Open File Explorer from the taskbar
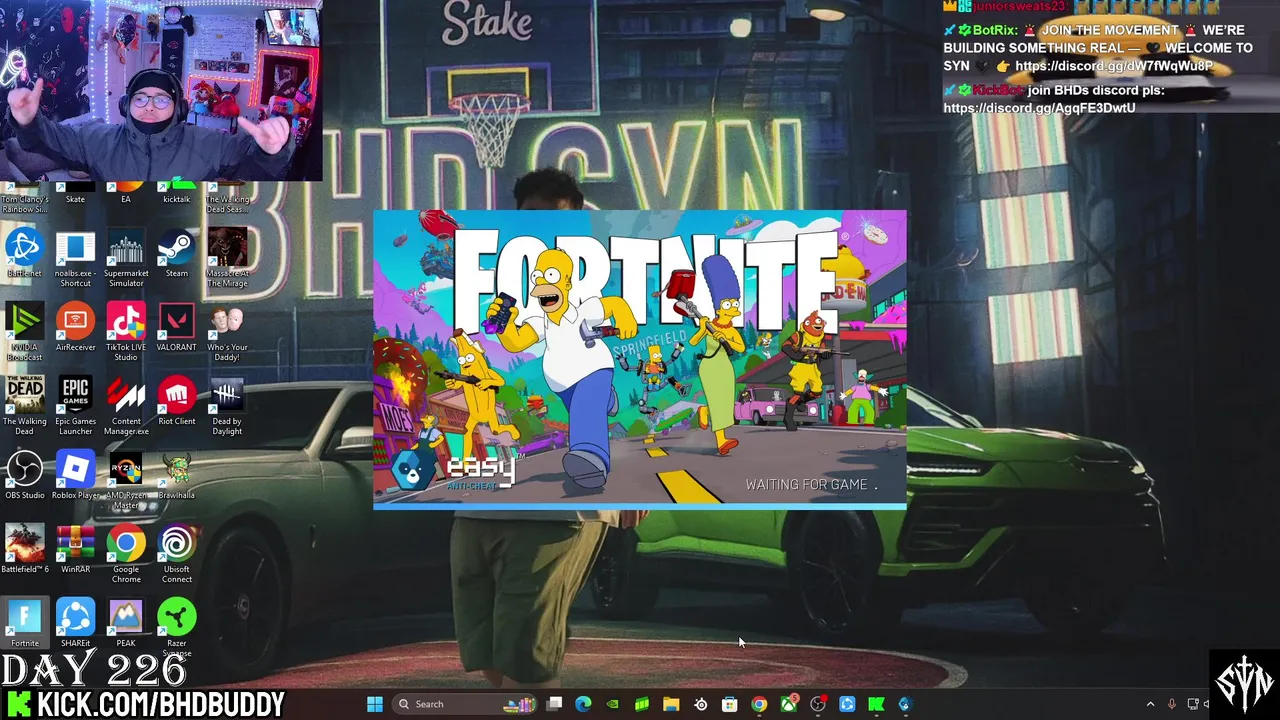The width and height of the screenshot is (1280, 720). coord(671,704)
